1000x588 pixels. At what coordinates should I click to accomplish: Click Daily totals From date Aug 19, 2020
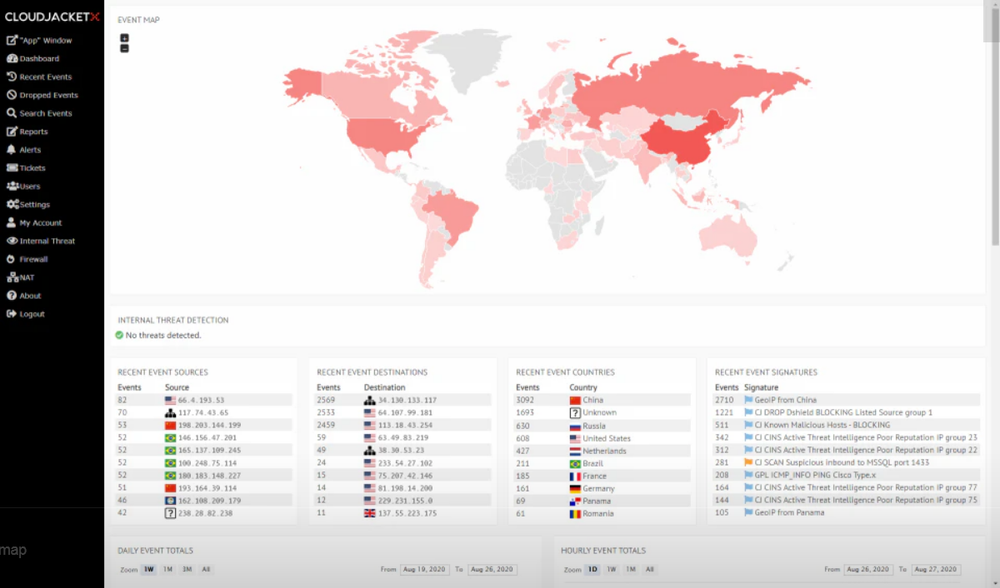(x=423, y=570)
